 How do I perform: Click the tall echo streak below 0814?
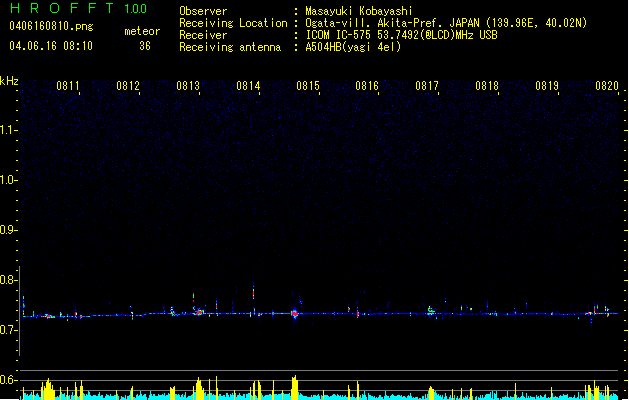tap(254, 292)
